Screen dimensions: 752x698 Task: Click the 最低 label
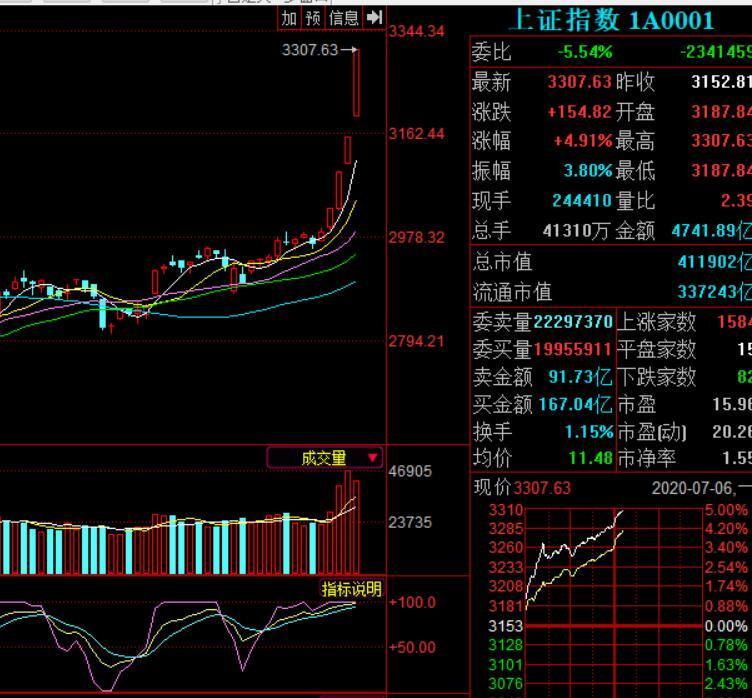point(635,171)
